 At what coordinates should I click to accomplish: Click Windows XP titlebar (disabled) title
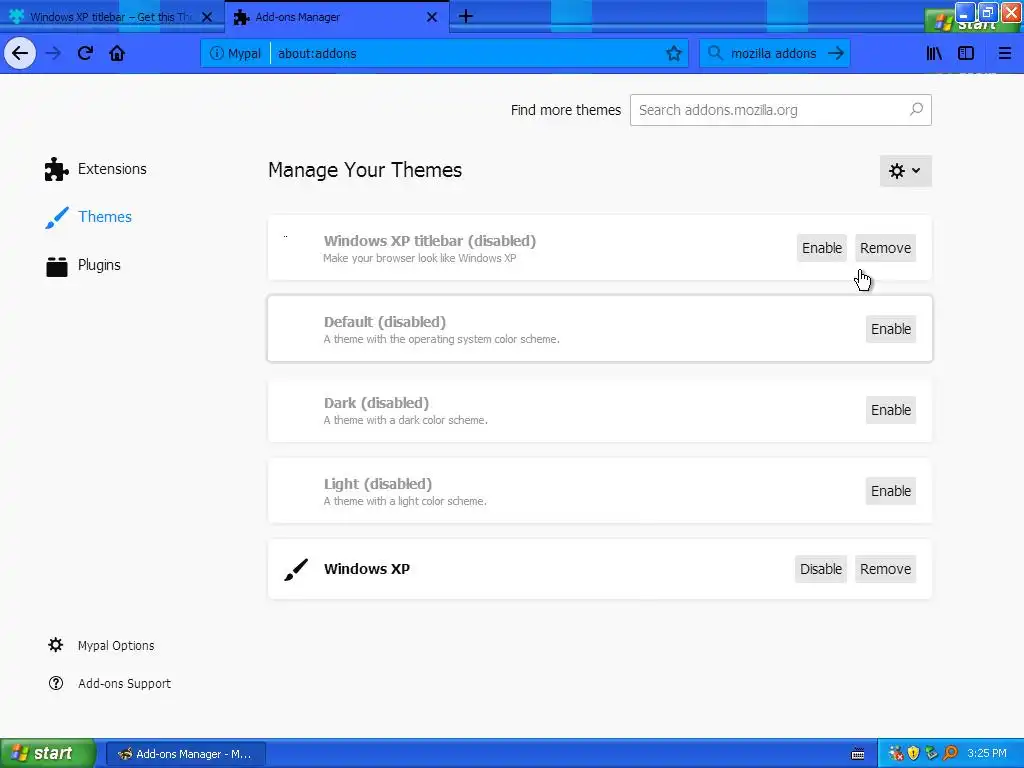430,241
